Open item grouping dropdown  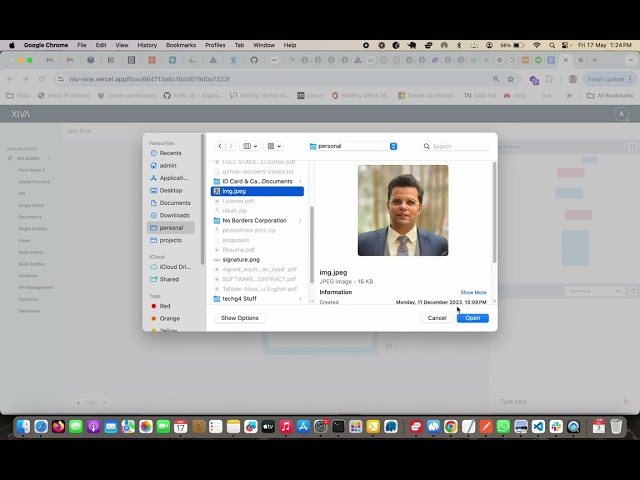(x=274, y=146)
